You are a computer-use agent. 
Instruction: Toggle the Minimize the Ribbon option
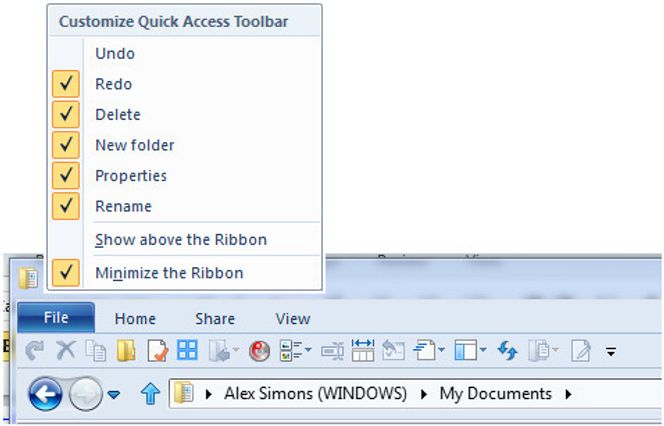coord(185,273)
